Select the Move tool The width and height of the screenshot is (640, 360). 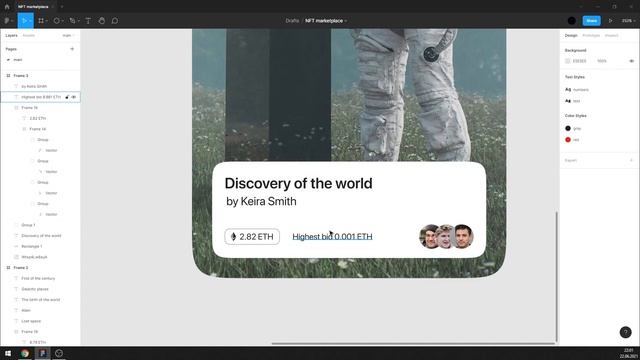(x=23, y=20)
